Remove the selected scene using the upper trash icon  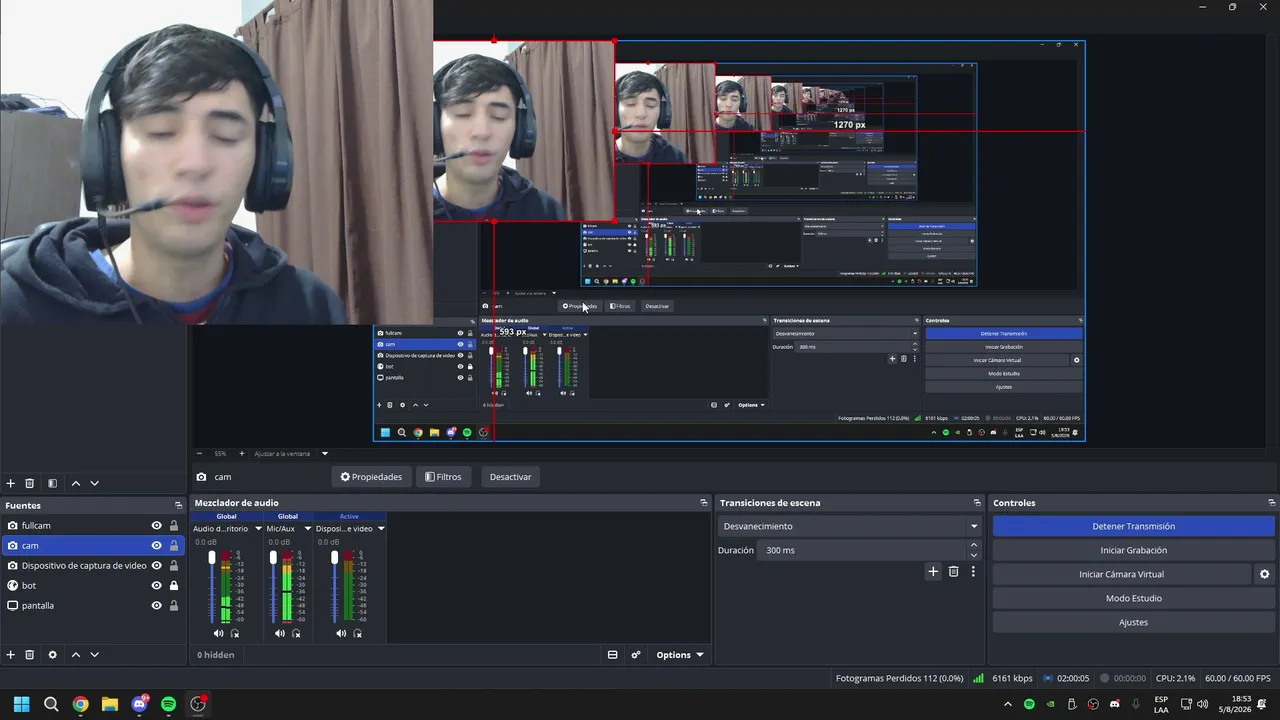[x=30, y=483]
